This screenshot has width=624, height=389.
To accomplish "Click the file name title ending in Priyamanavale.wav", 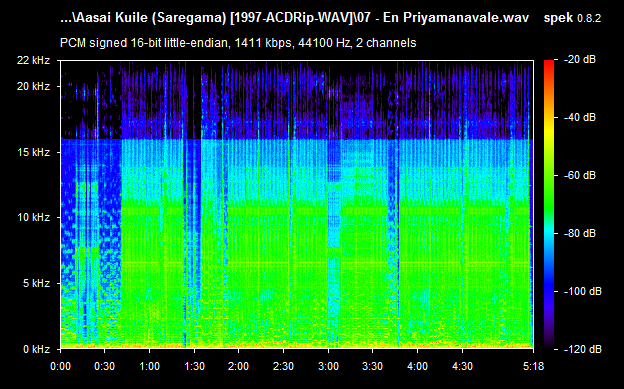I will pyautogui.click(x=294, y=18).
